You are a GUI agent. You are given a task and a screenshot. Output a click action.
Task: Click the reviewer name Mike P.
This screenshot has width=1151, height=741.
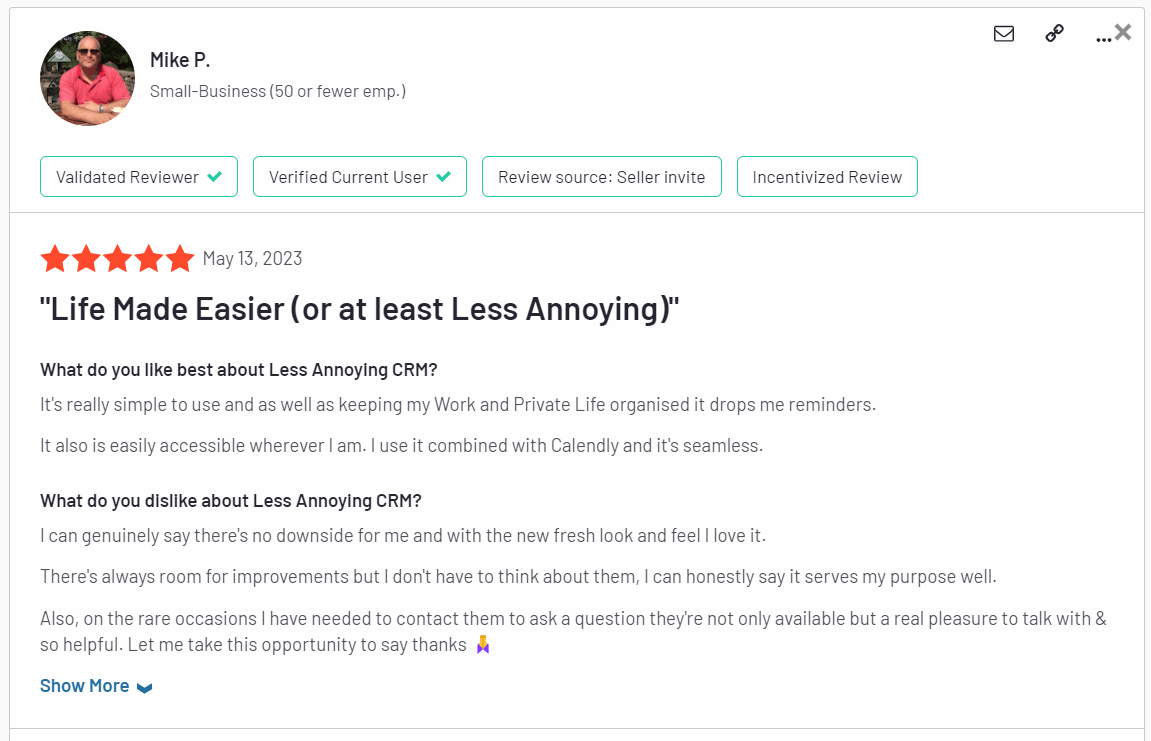tap(180, 59)
